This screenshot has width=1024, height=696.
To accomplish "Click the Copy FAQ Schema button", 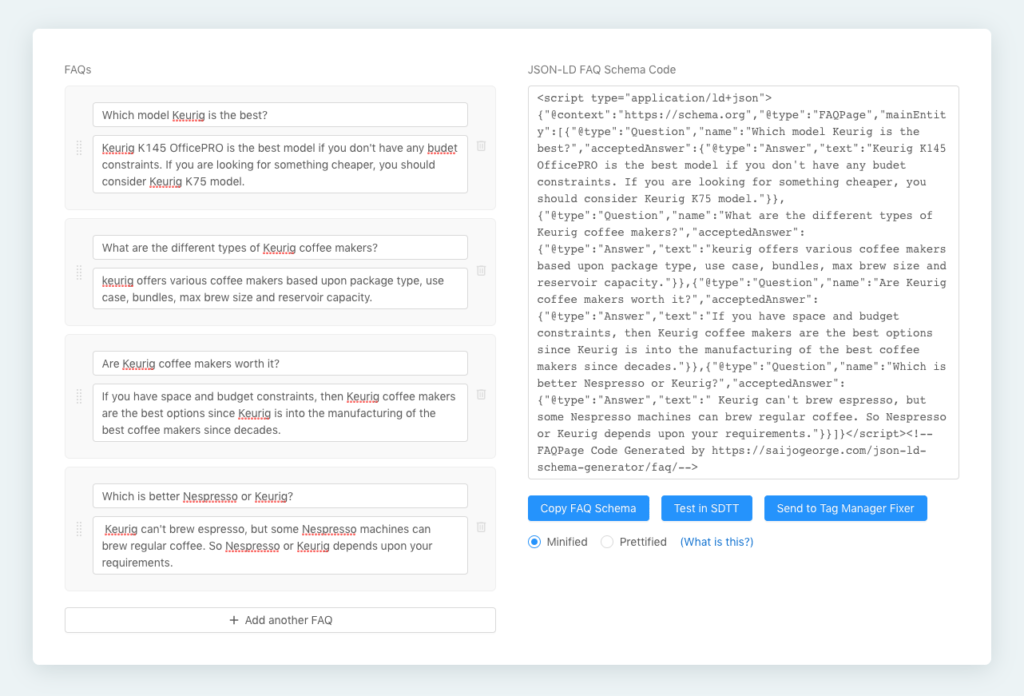I will point(588,508).
